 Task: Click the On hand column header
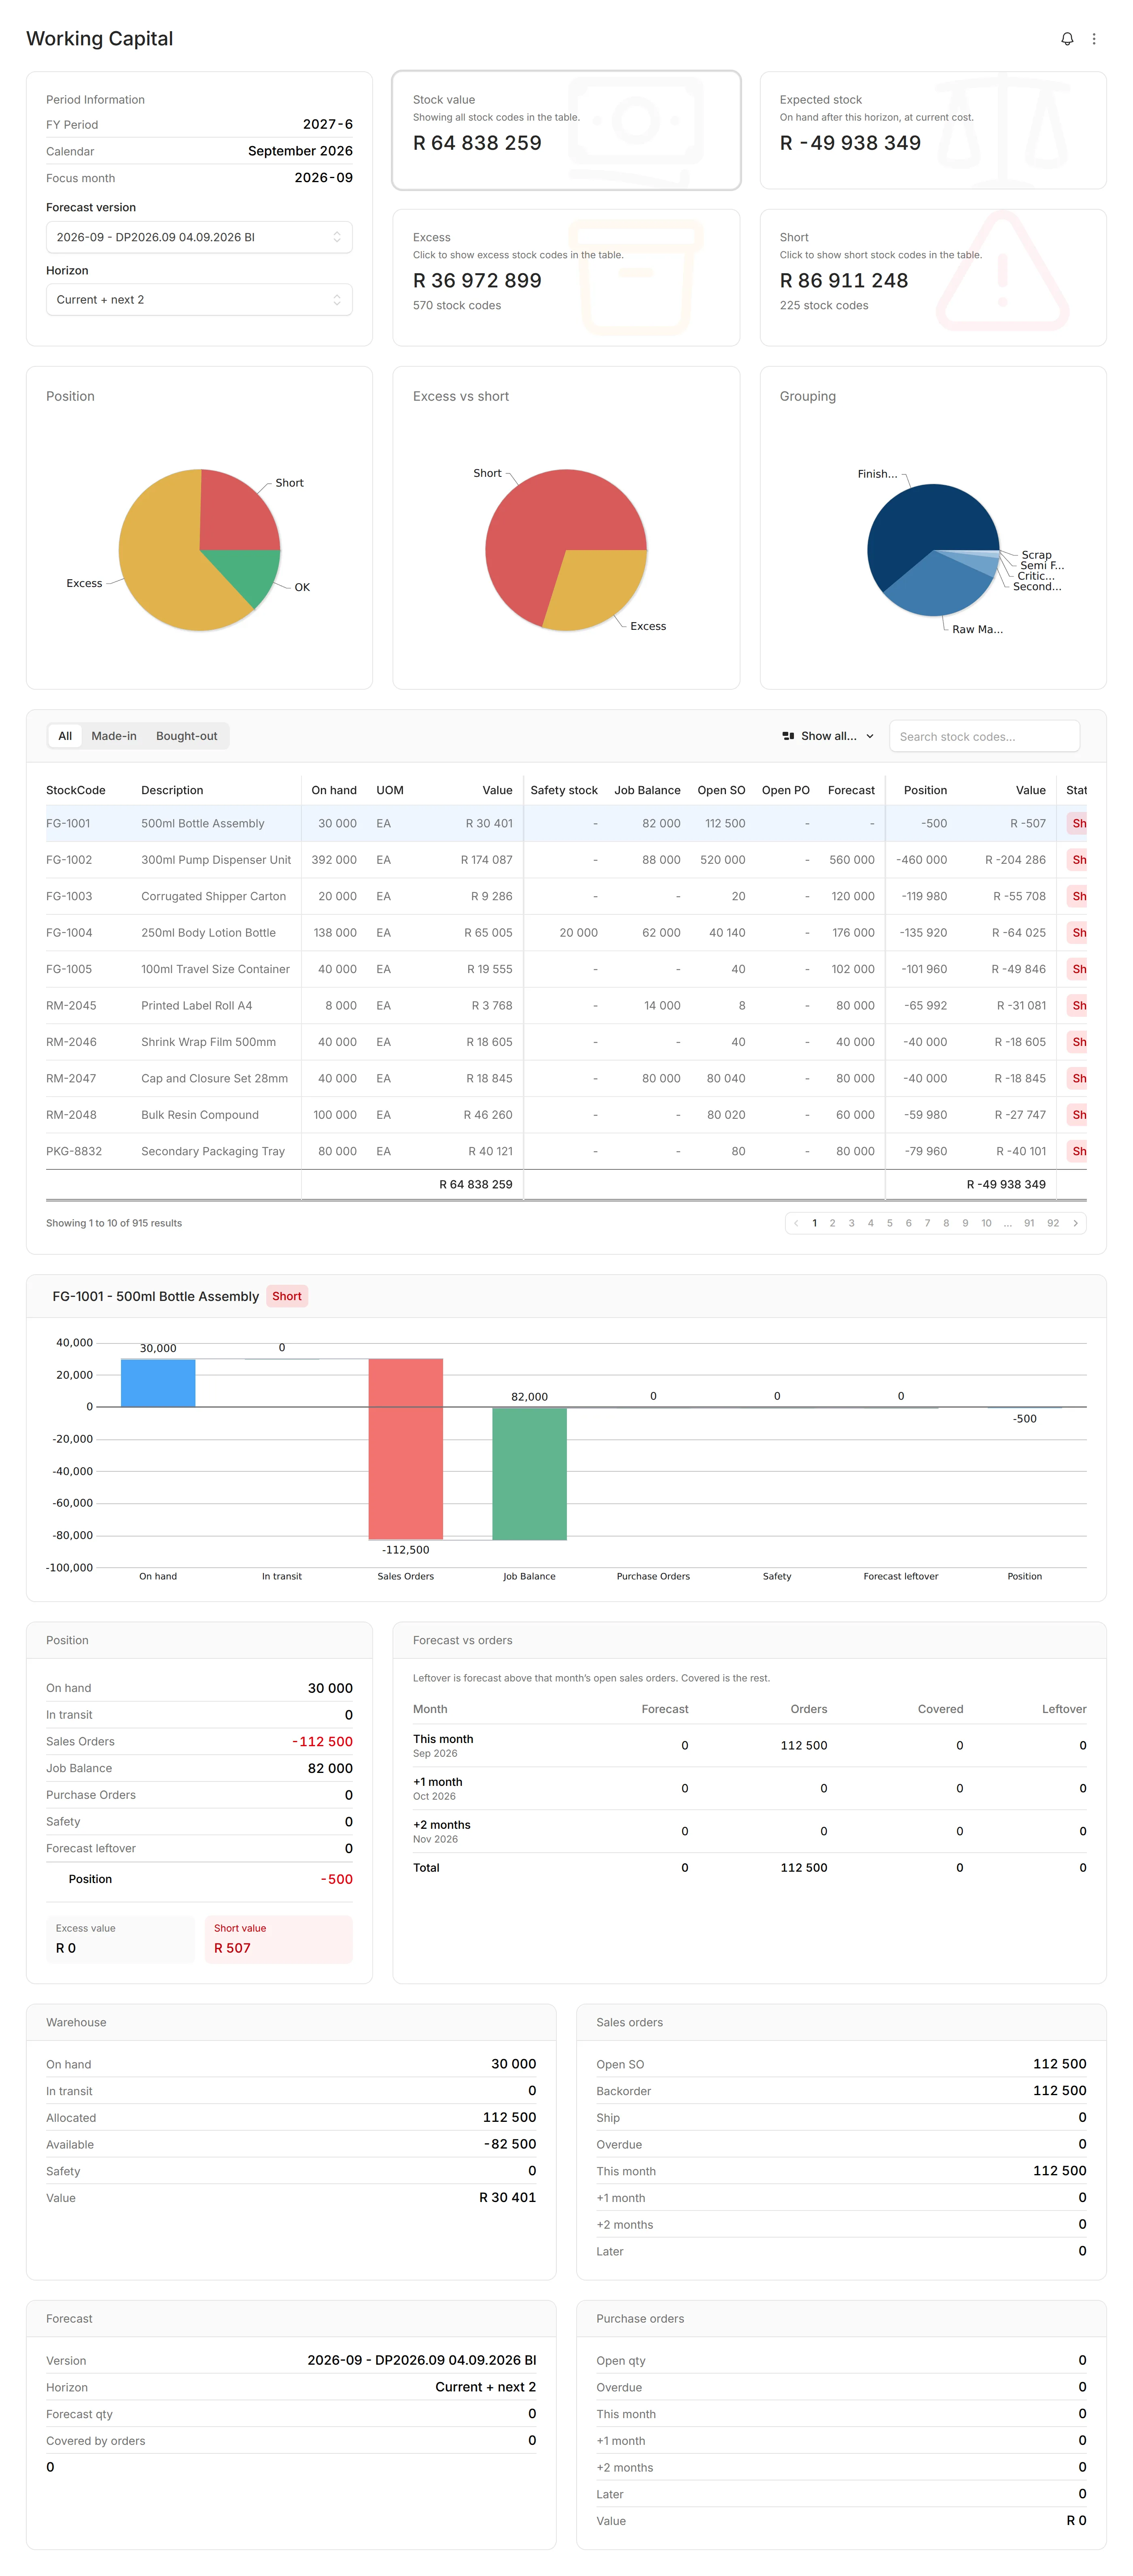pos(334,790)
